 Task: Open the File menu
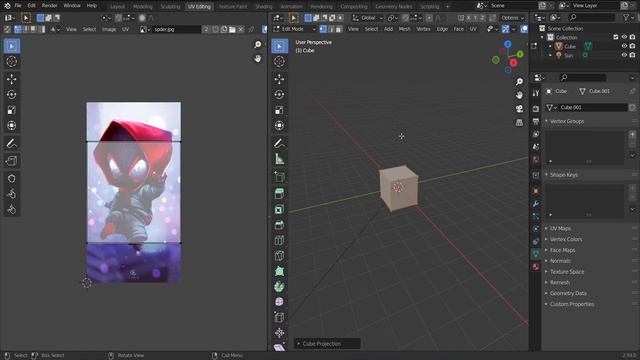(18, 6)
